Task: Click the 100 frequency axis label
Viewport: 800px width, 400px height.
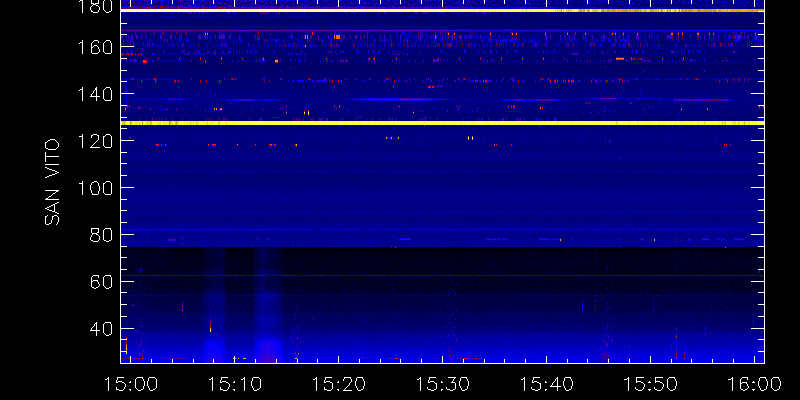Action: point(94,188)
